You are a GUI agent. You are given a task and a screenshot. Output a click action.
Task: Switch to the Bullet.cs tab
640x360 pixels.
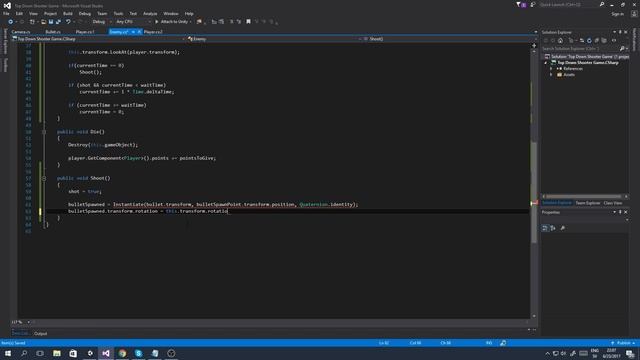(x=53, y=32)
